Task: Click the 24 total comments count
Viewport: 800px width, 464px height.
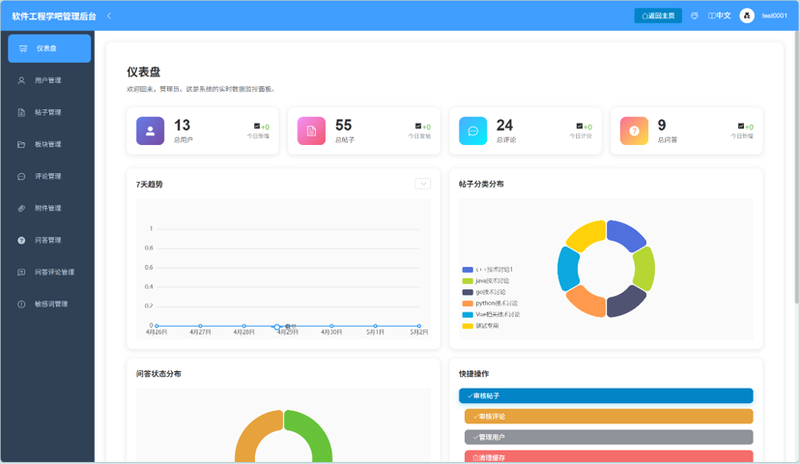Action: coord(505,125)
